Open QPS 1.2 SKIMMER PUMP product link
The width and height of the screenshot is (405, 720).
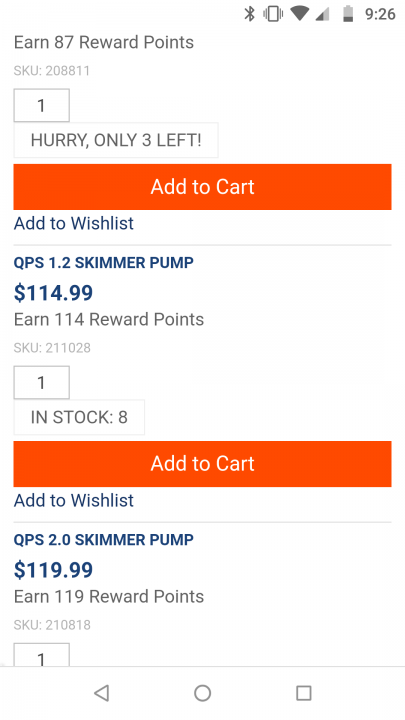click(104, 263)
